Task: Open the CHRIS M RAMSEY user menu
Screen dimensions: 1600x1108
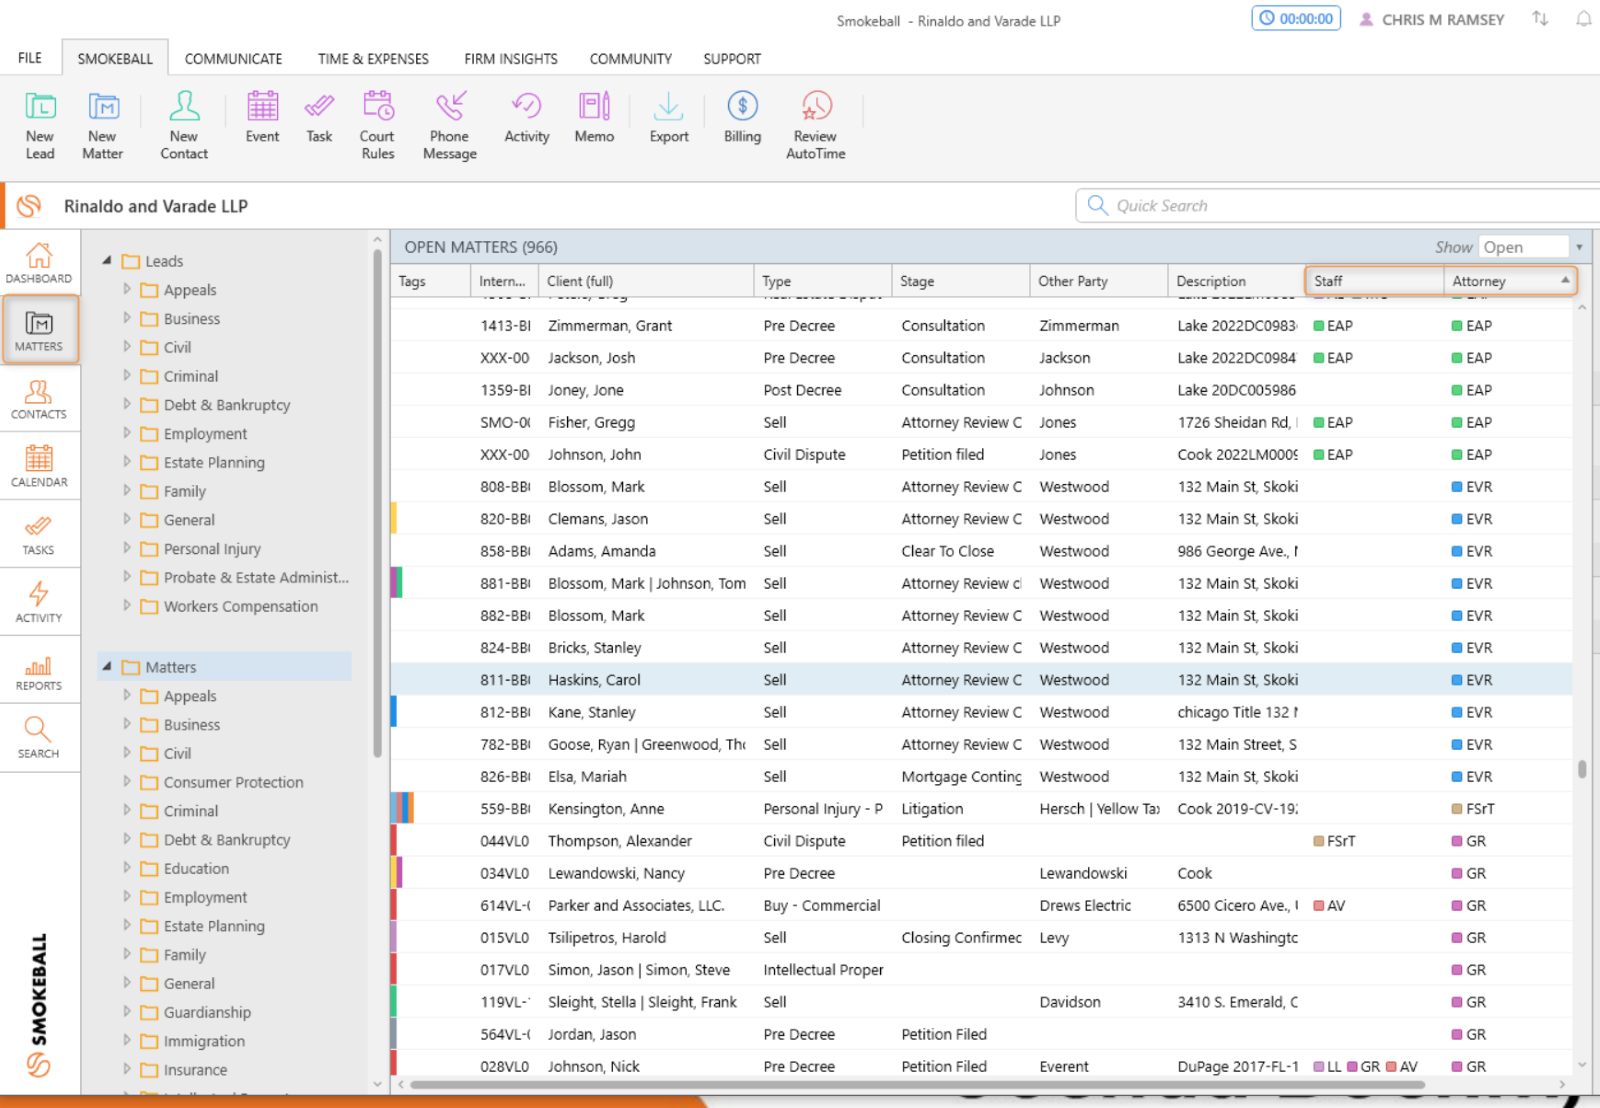Action: coord(1431,19)
